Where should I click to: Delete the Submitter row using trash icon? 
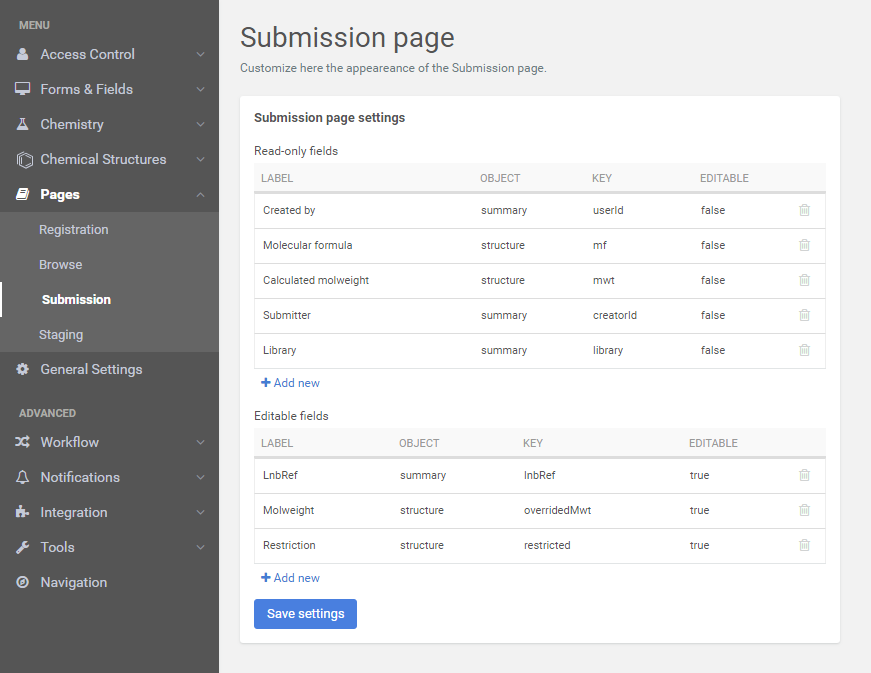pos(804,315)
